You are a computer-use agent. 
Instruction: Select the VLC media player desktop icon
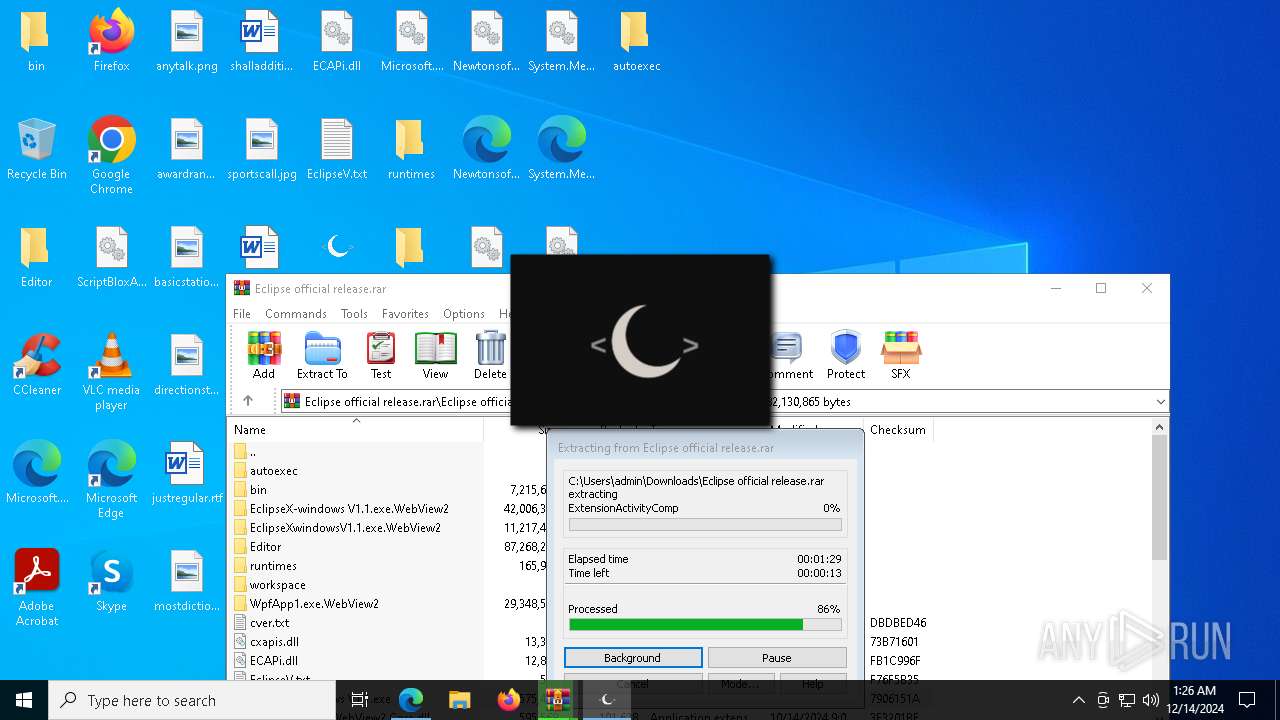tap(111, 372)
